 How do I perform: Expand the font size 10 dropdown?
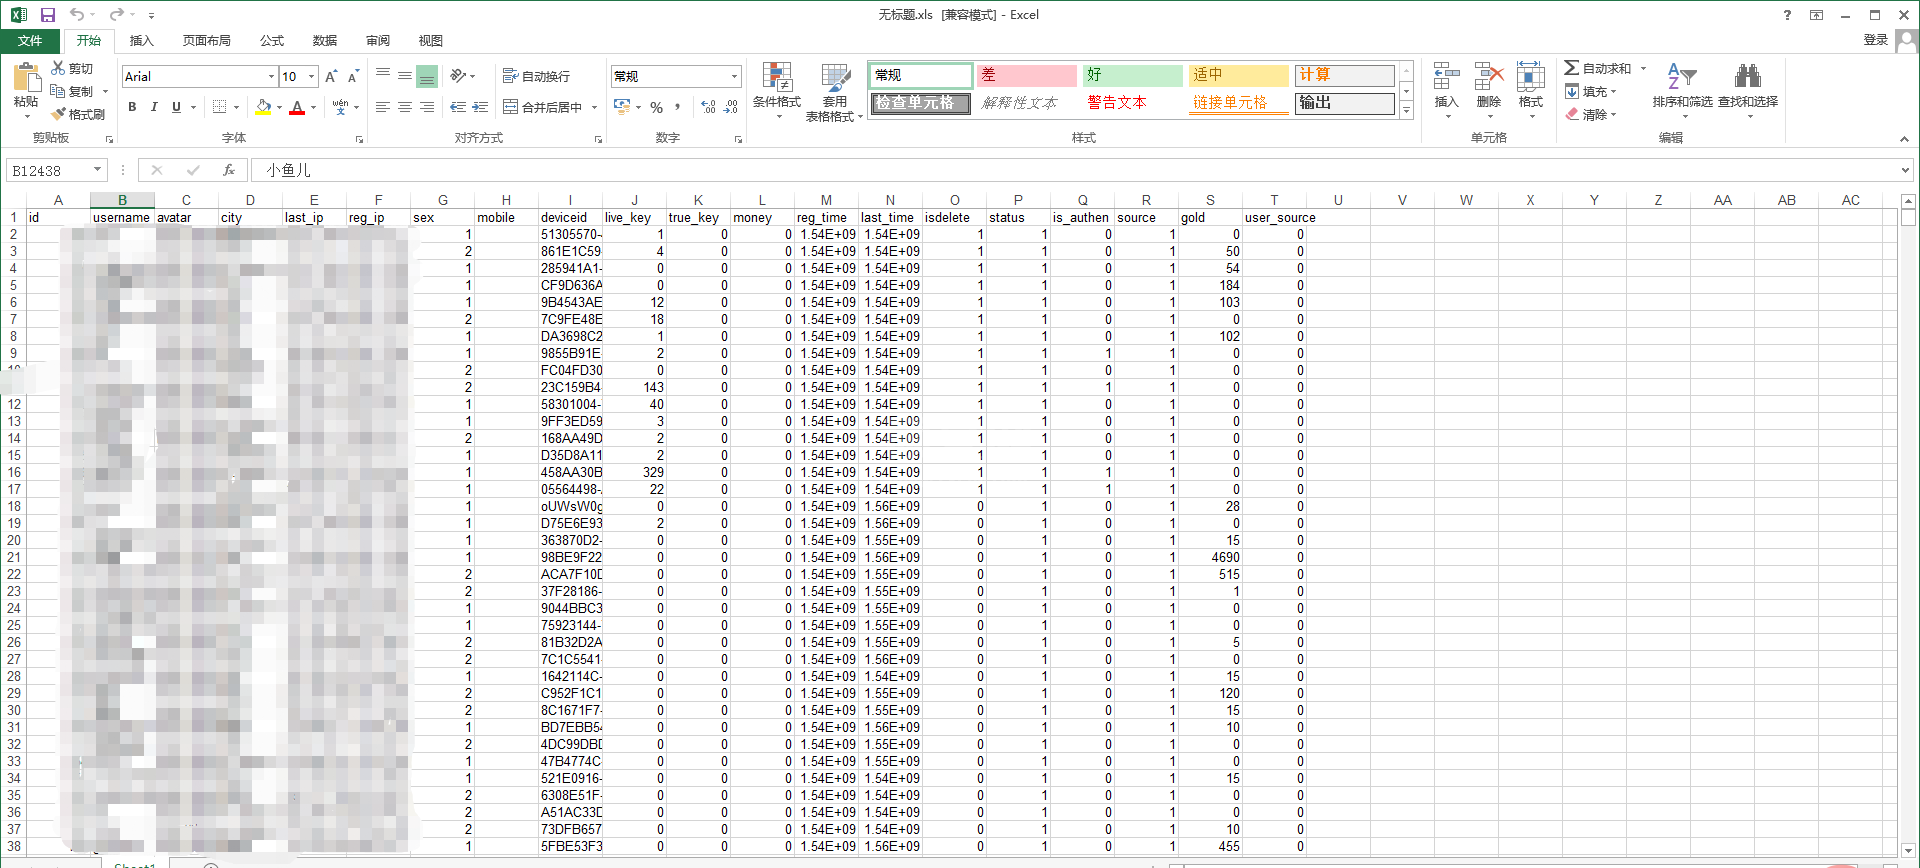tap(312, 77)
